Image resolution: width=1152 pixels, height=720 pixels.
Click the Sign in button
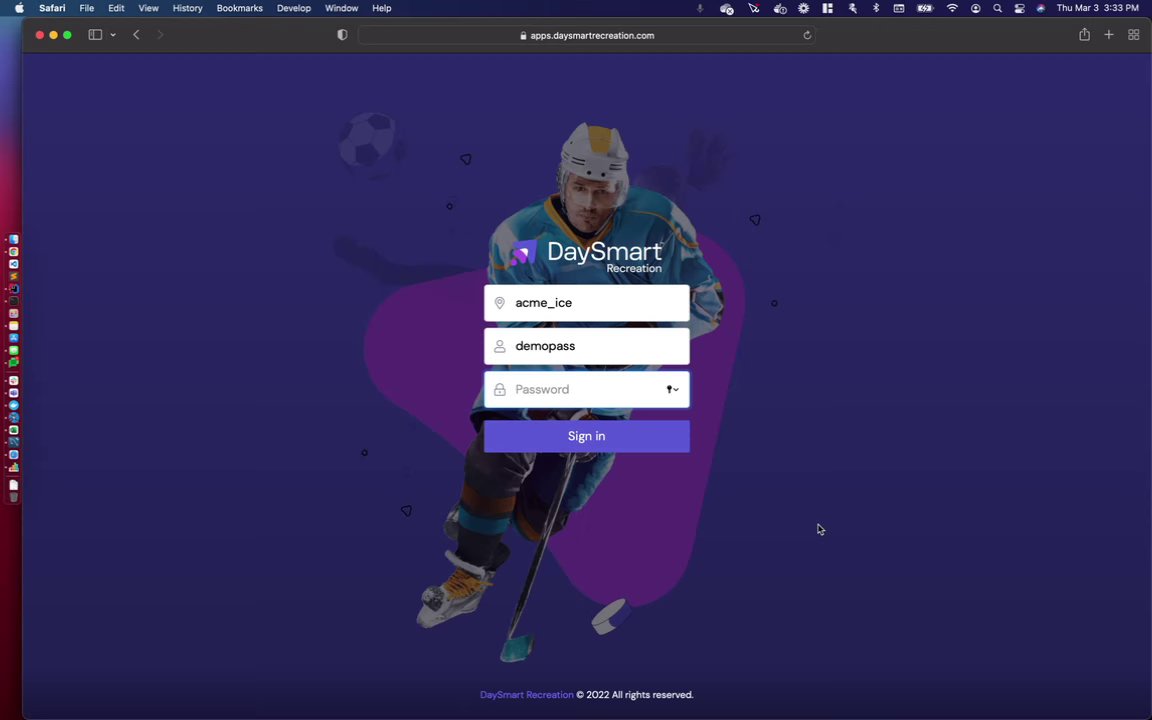(x=586, y=436)
